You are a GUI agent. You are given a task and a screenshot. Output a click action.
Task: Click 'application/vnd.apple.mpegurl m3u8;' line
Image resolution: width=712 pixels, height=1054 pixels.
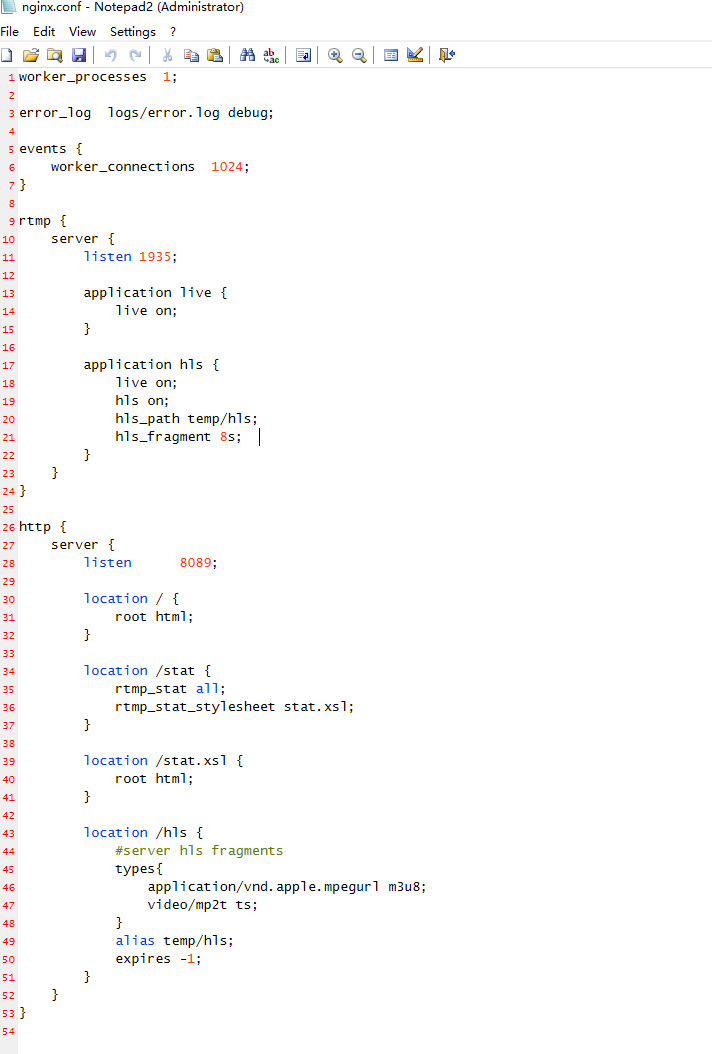pyautogui.click(x=287, y=887)
